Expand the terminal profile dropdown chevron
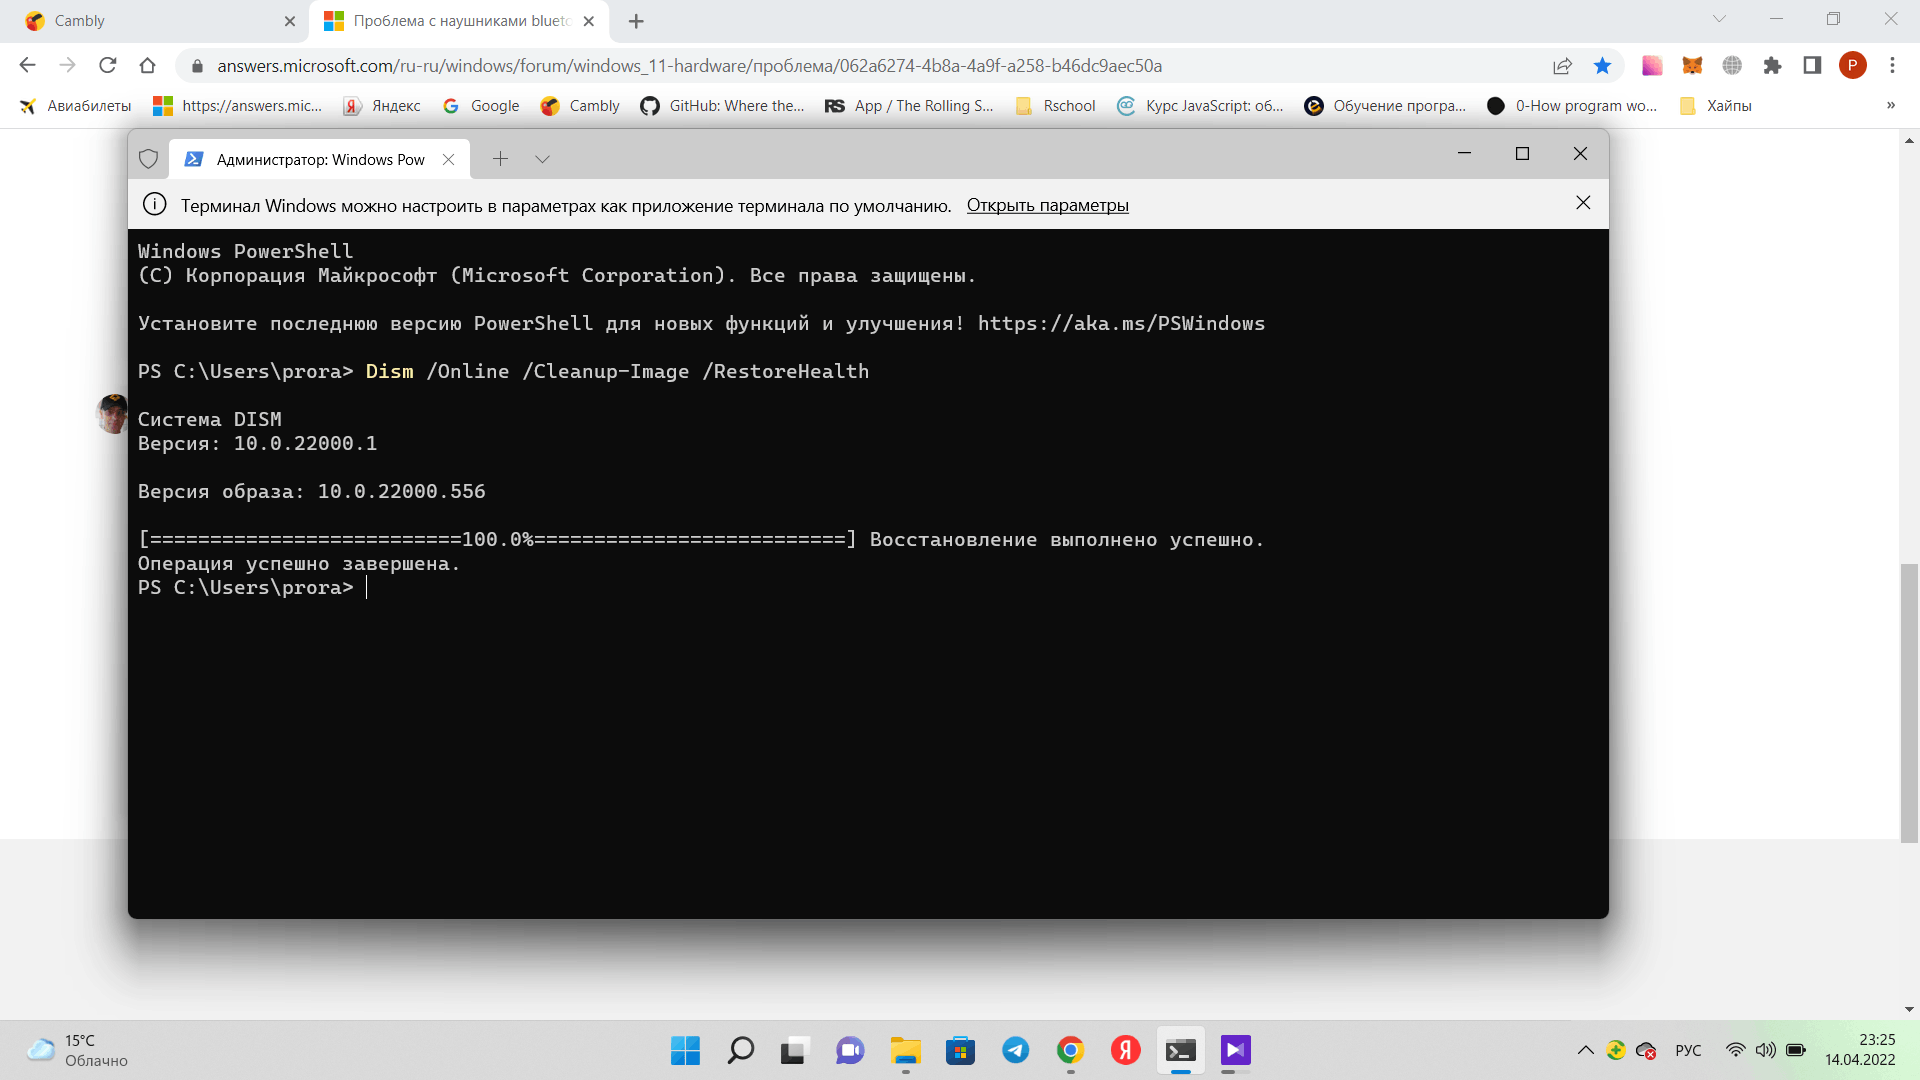1920x1080 pixels. (542, 159)
